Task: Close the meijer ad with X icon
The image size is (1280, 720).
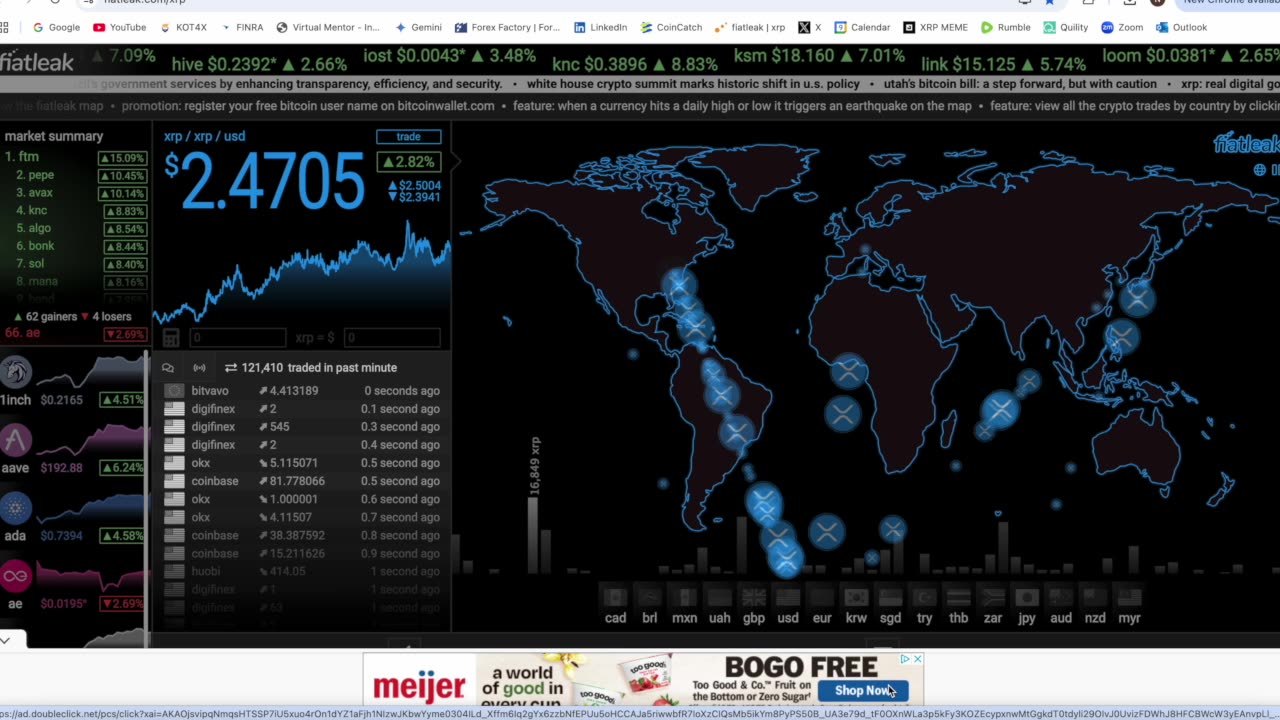Action: (x=917, y=659)
